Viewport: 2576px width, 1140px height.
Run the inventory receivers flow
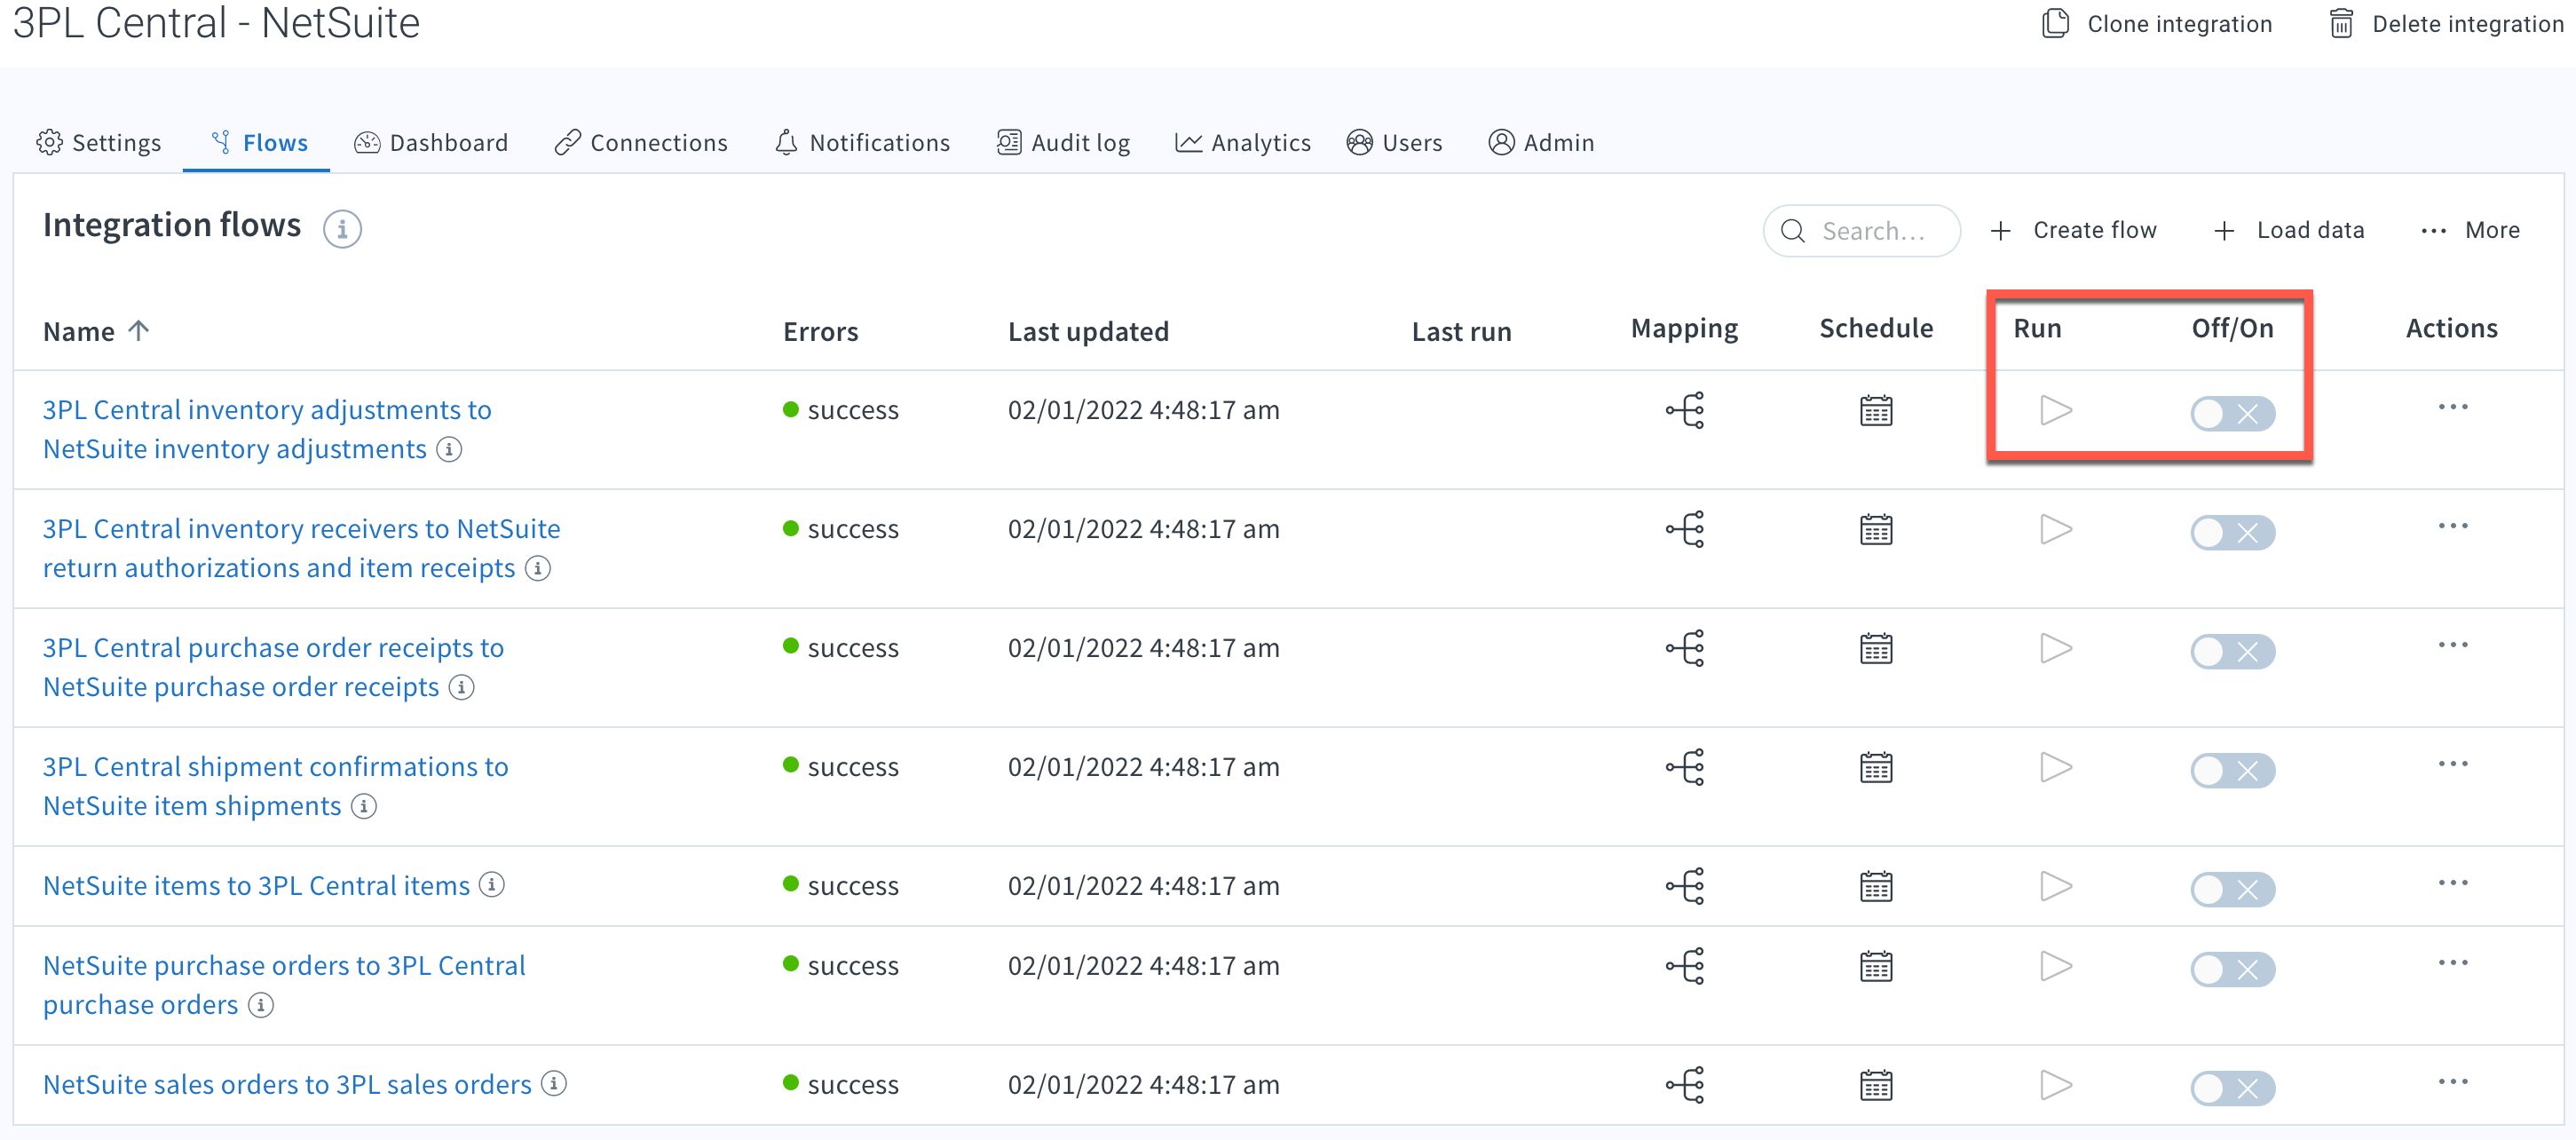pos(2055,529)
